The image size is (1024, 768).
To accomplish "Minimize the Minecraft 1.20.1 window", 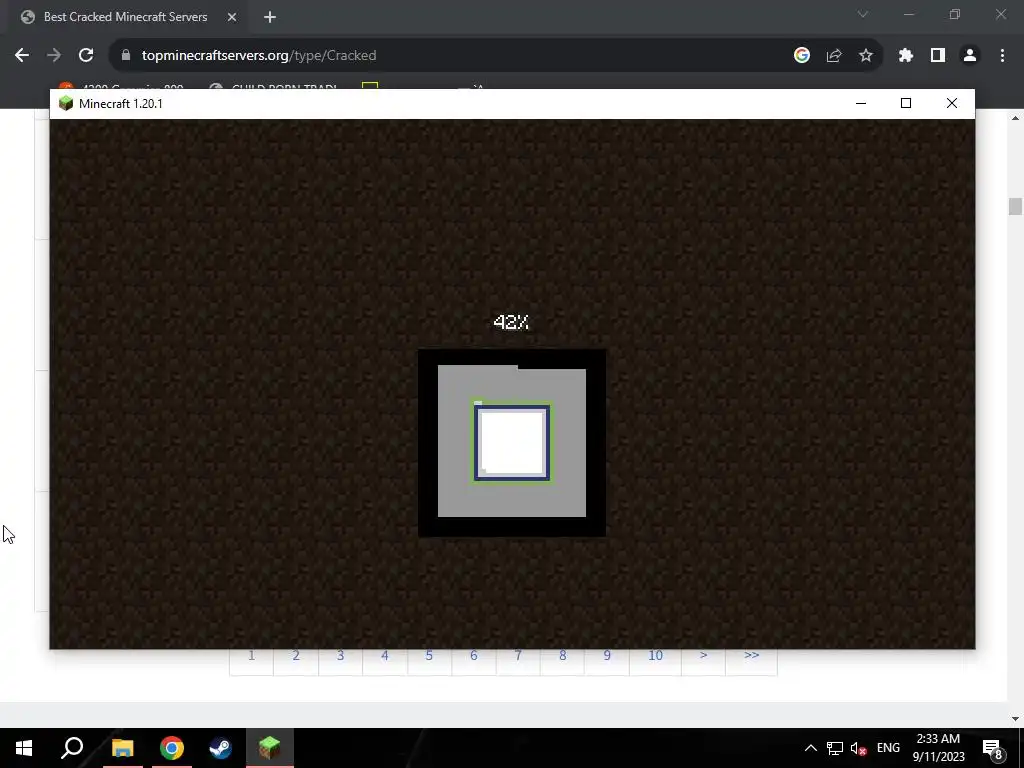I will [861, 103].
